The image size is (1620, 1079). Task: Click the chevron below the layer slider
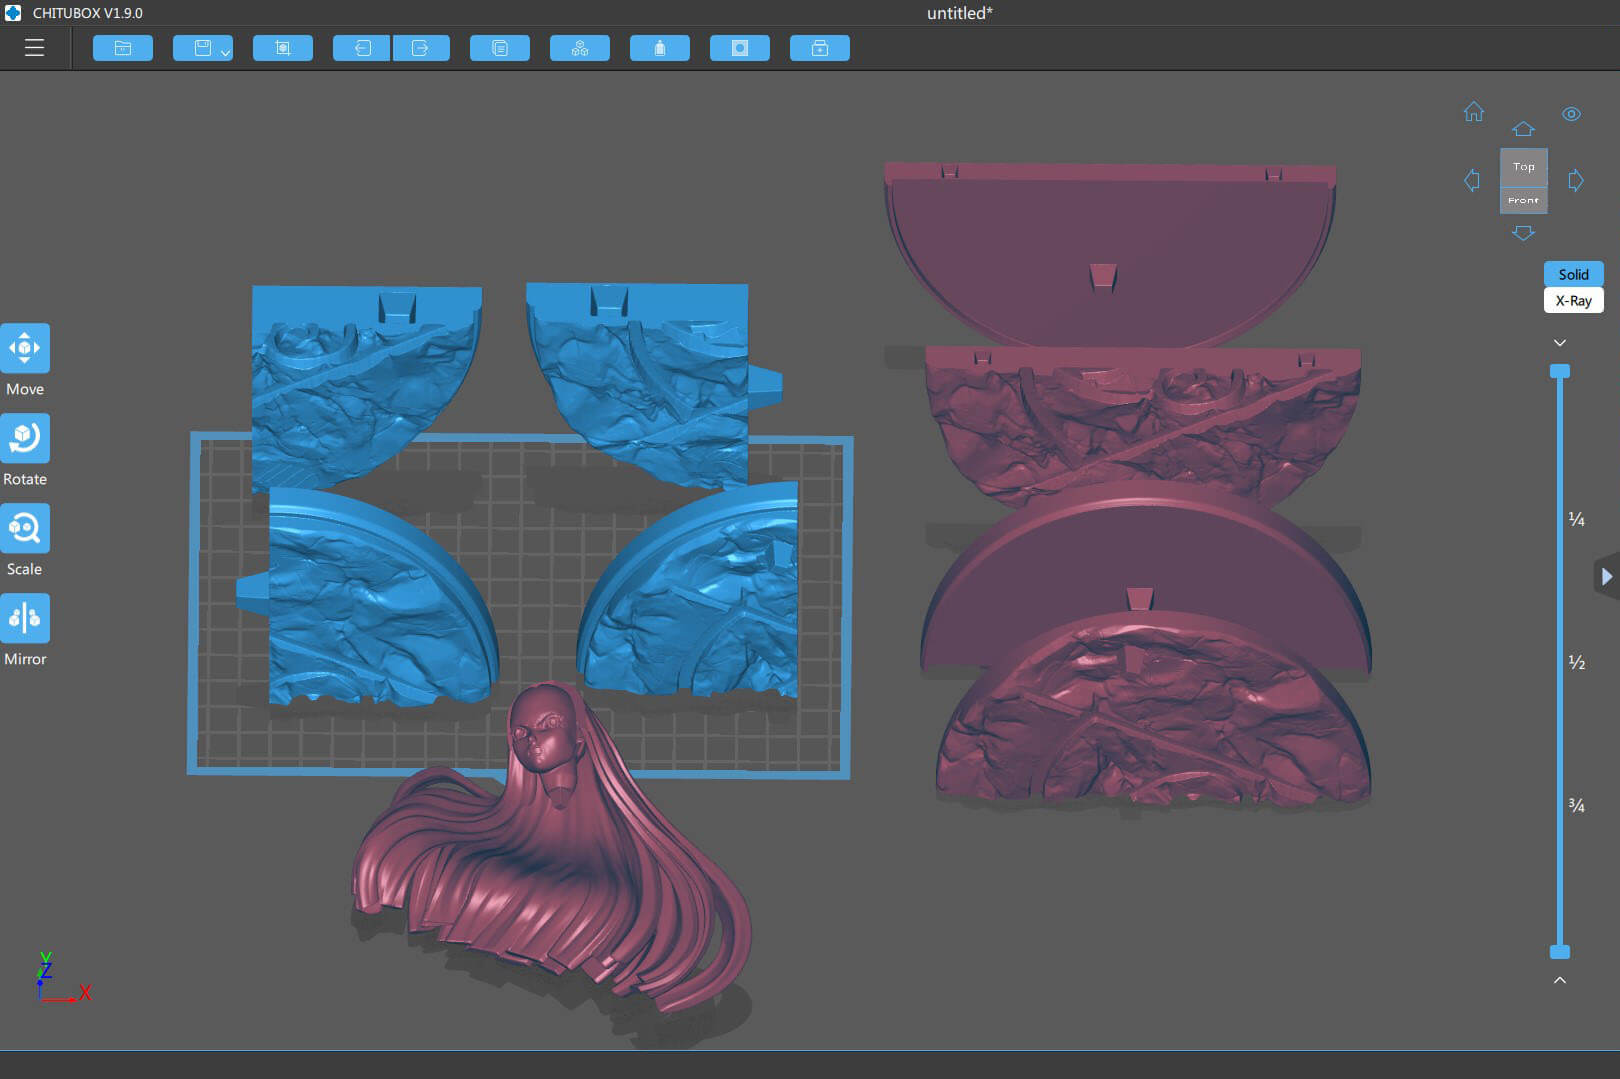pyautogui.click(x=1560, y=980)
